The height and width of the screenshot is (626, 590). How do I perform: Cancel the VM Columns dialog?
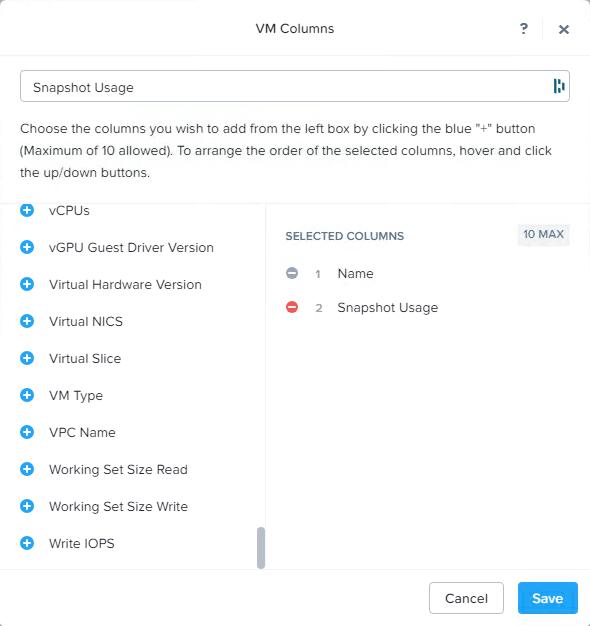click(466, 598)
